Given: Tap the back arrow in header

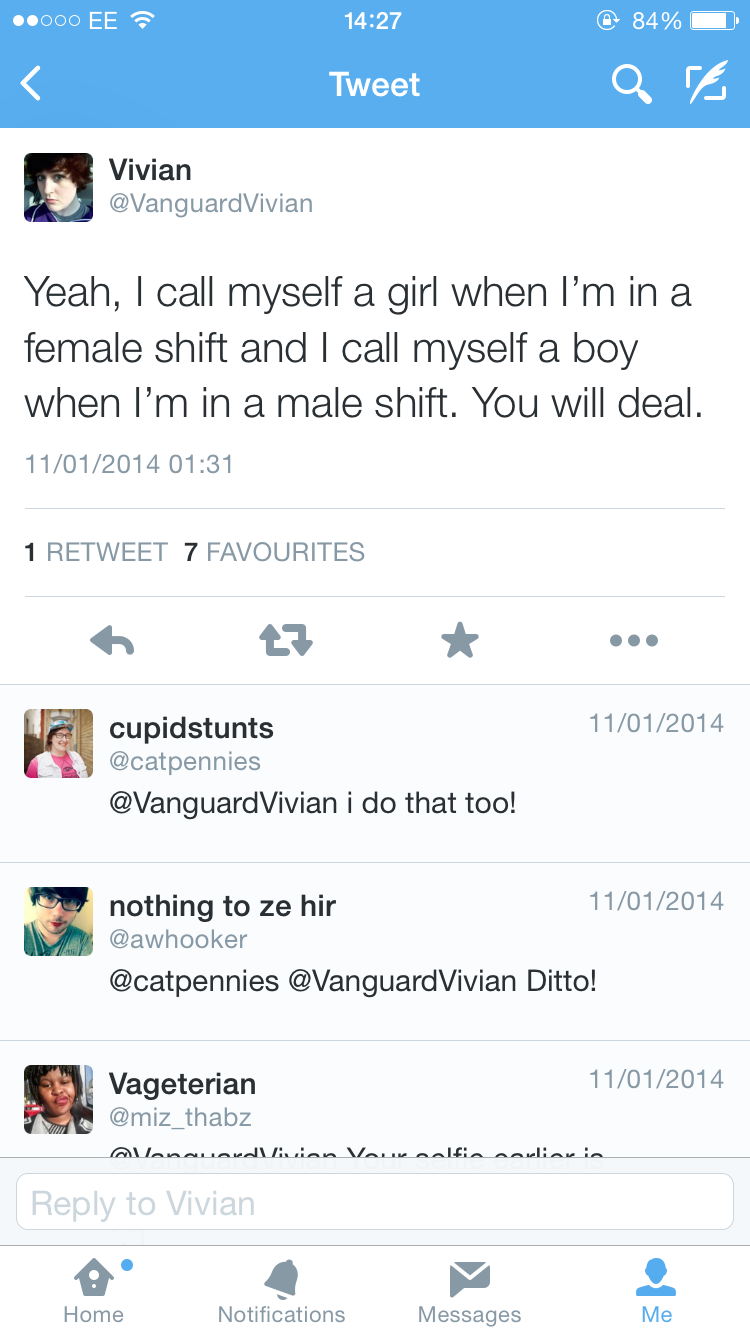Looking at the screenshot, I should (32, 84).
